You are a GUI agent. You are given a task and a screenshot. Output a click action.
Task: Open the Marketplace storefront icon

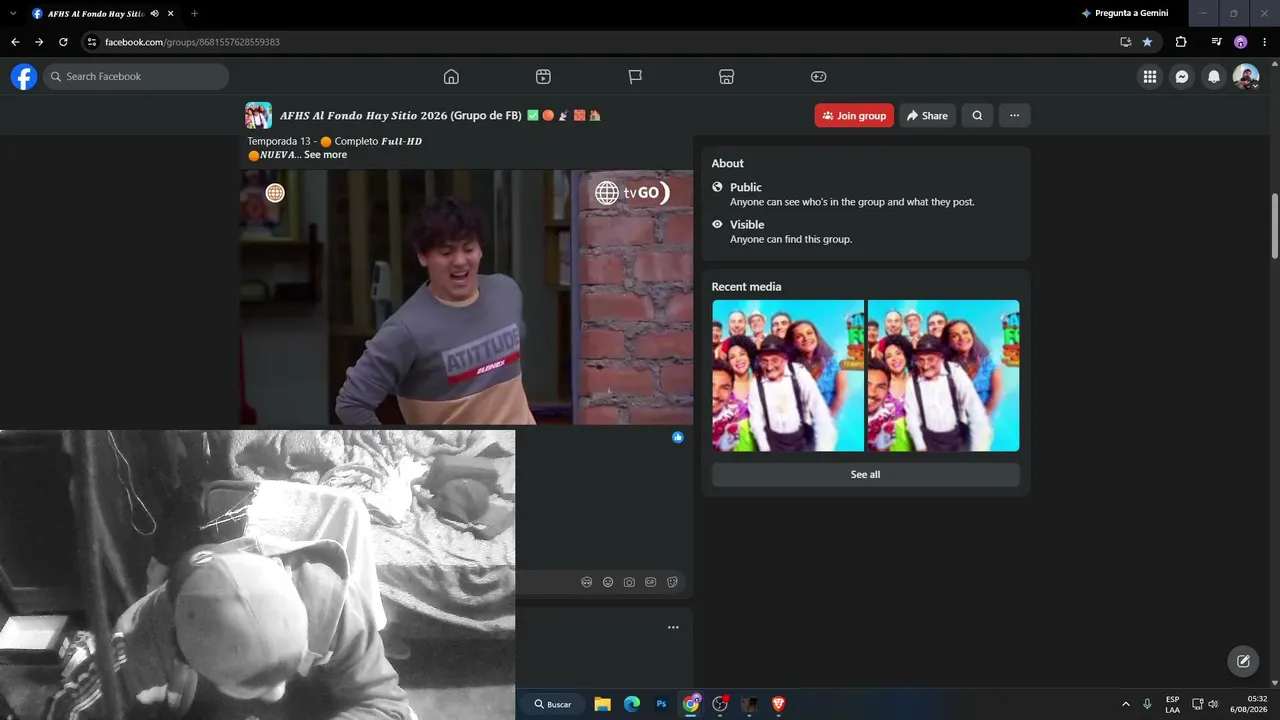[x=727, y=77]
